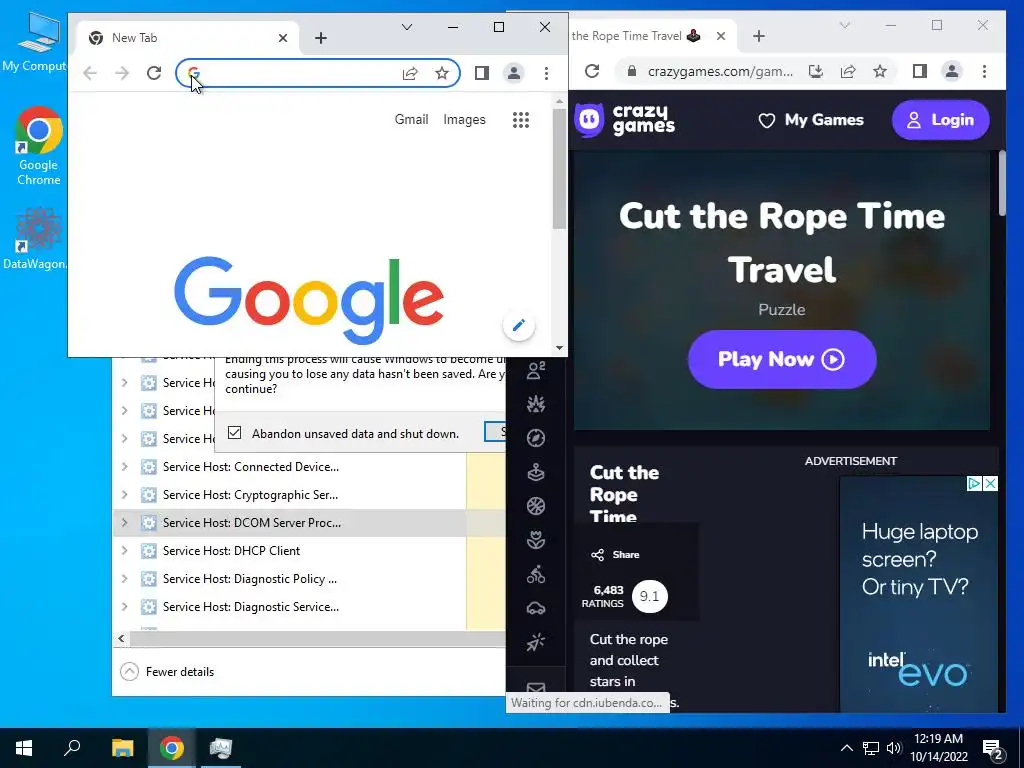Click the crazygames page vertical scrollbar thumb
The image size is (1024, 768).
point(1002,183)
